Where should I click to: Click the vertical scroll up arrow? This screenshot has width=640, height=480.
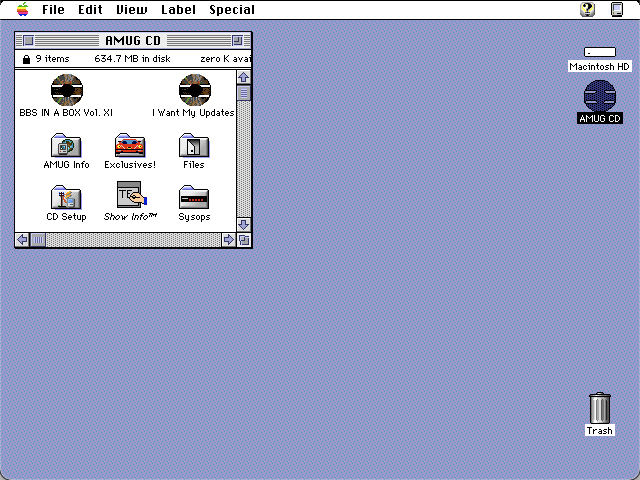pyautogui.click(x=244, y=77)
